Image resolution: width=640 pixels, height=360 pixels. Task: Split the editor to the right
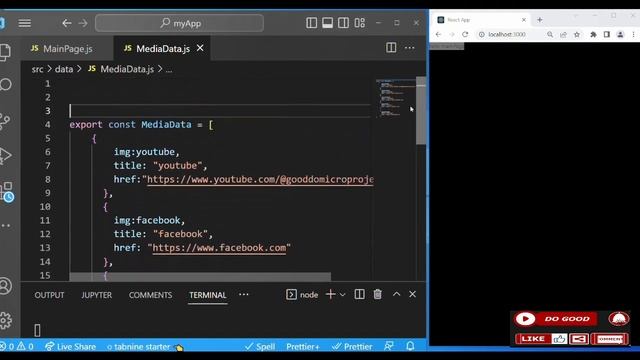(x=391, y=48)
